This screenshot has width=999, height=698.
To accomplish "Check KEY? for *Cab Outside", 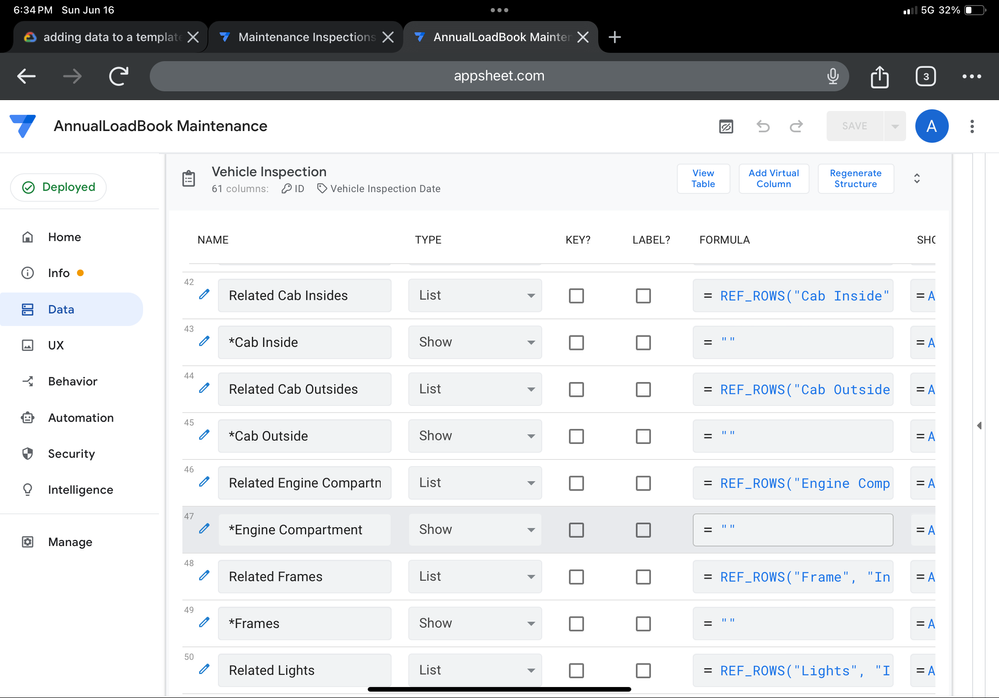I will tap(576, 436).
